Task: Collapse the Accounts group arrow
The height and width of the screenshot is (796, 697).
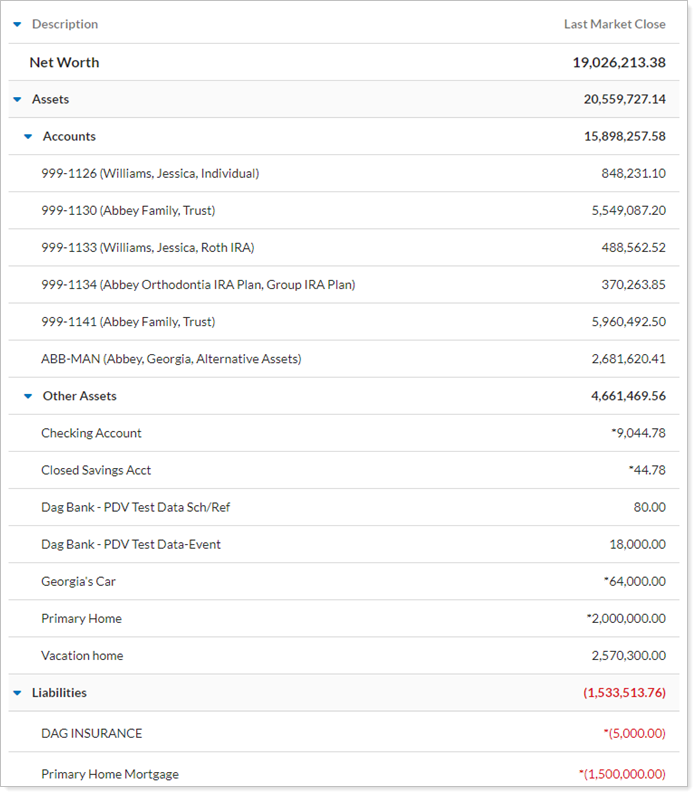Action: click(28, 137)
